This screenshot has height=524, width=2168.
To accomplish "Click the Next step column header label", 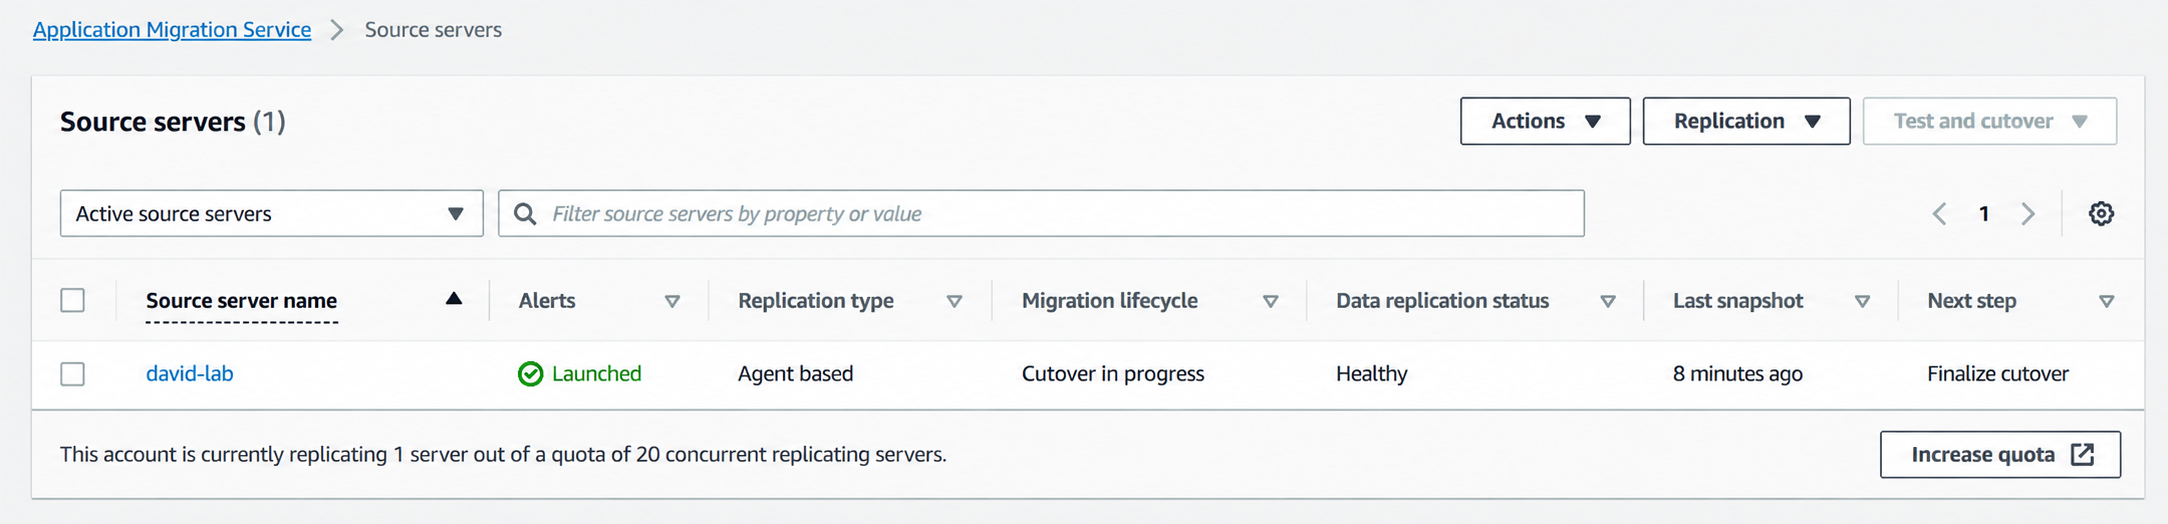I will click(x=1972, y=301).
